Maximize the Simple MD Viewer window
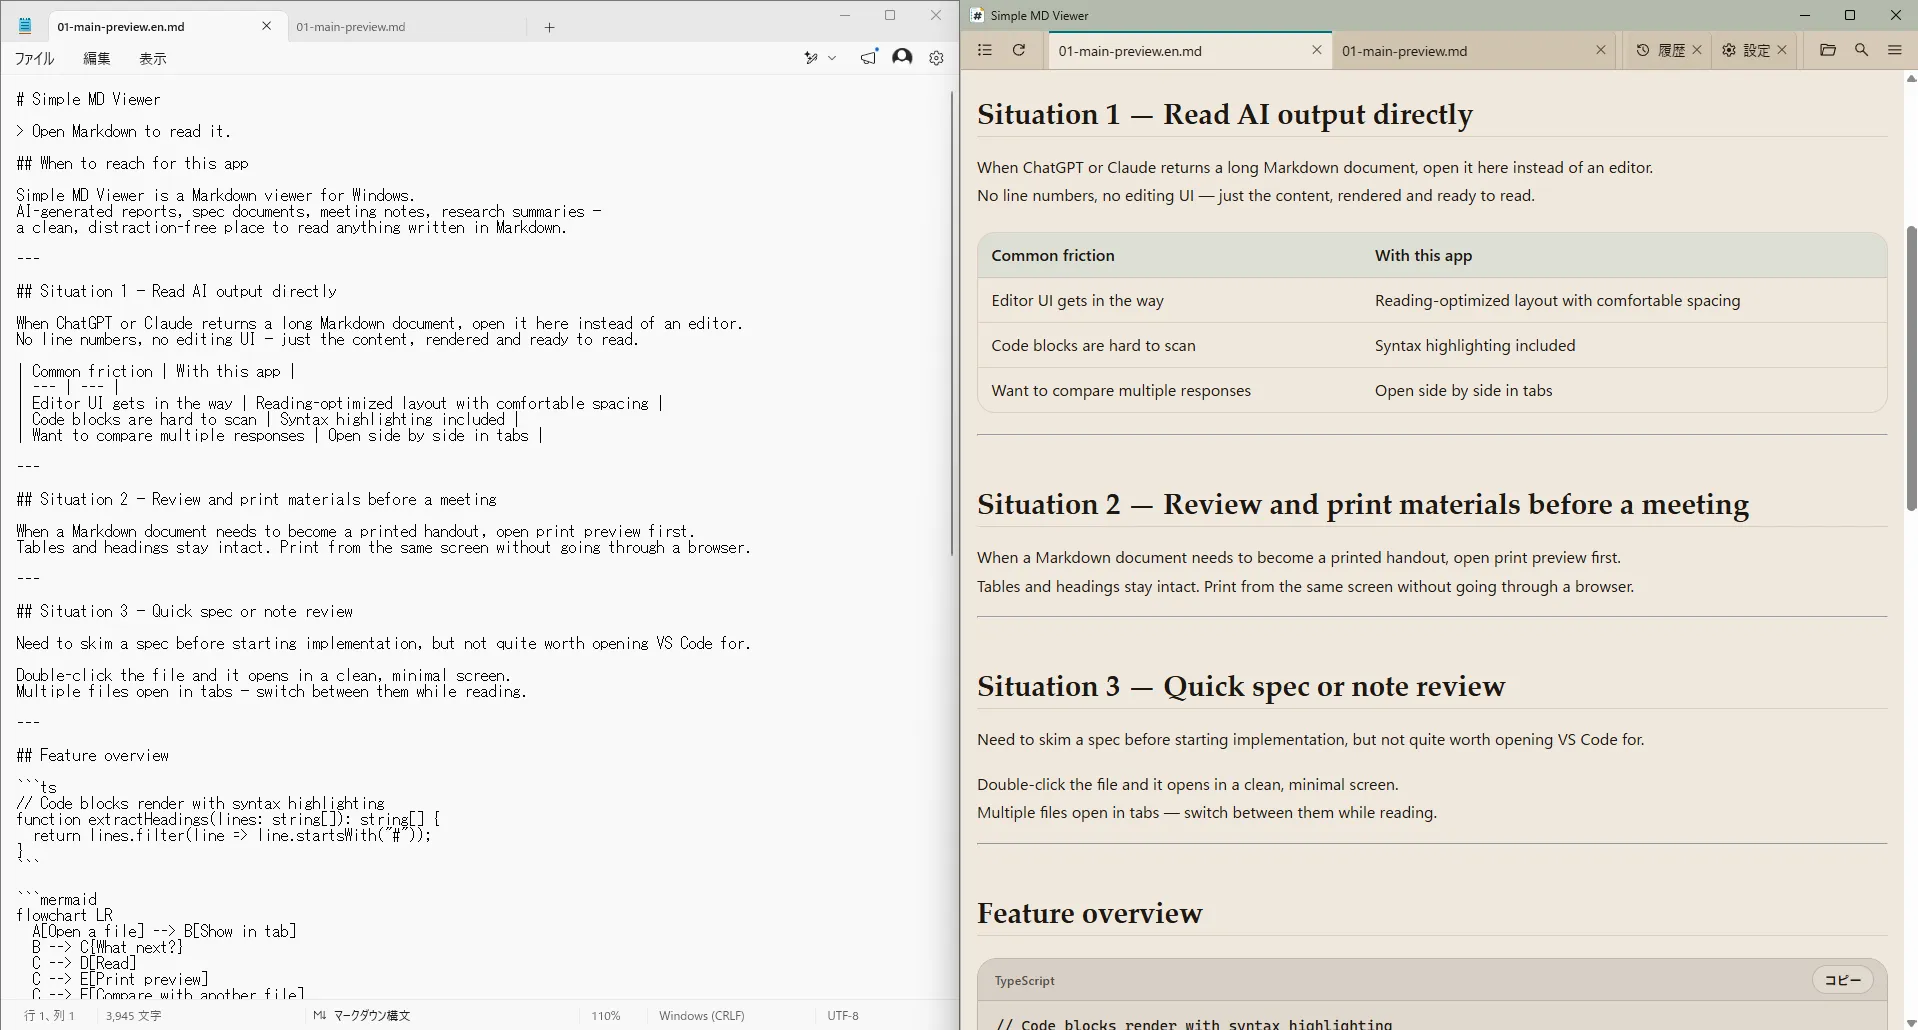Viewport: 1918px width, 1030px height. click(x=1850, y=15)
